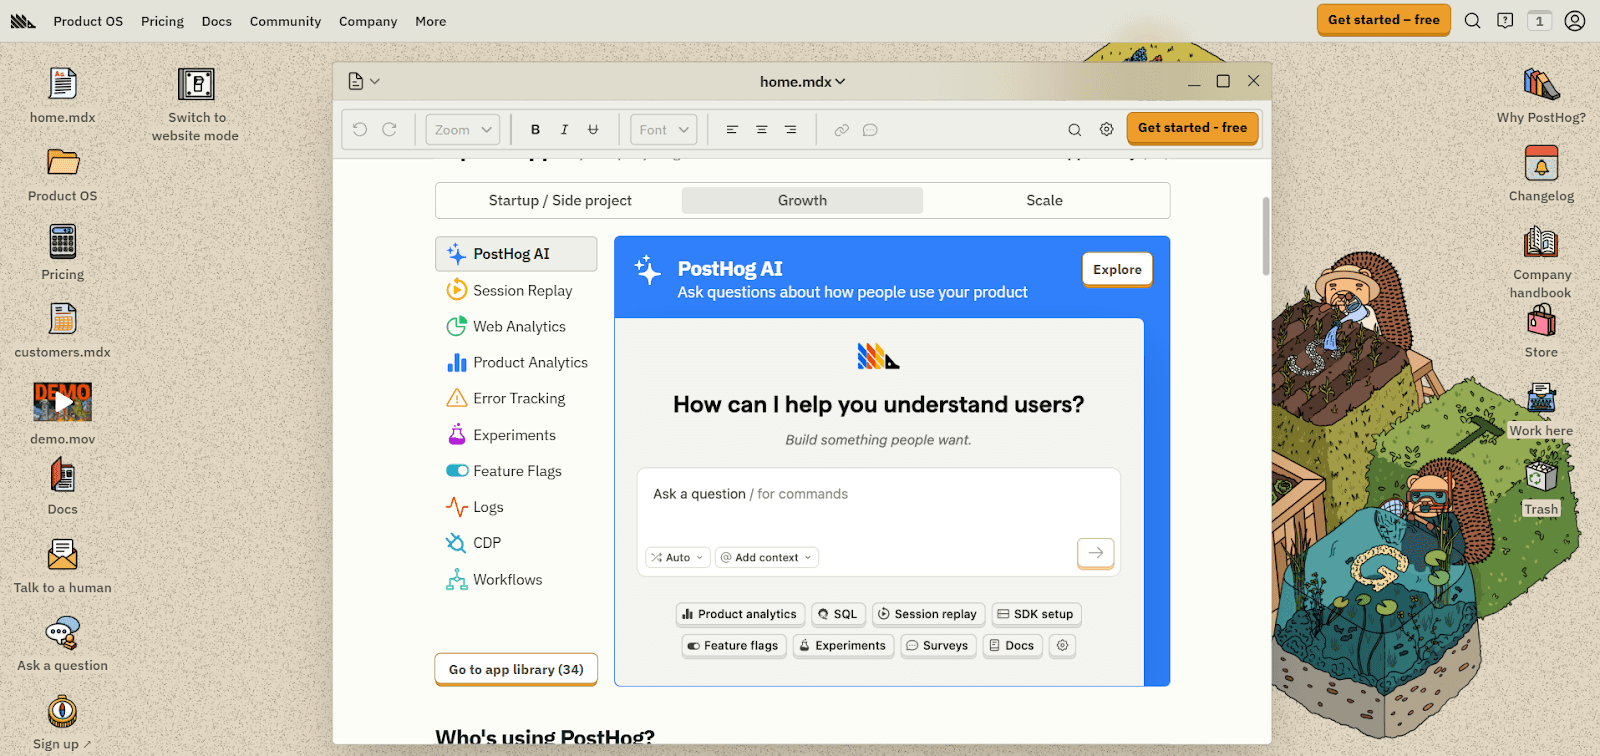Toggle bold formatting

[535, 129]
